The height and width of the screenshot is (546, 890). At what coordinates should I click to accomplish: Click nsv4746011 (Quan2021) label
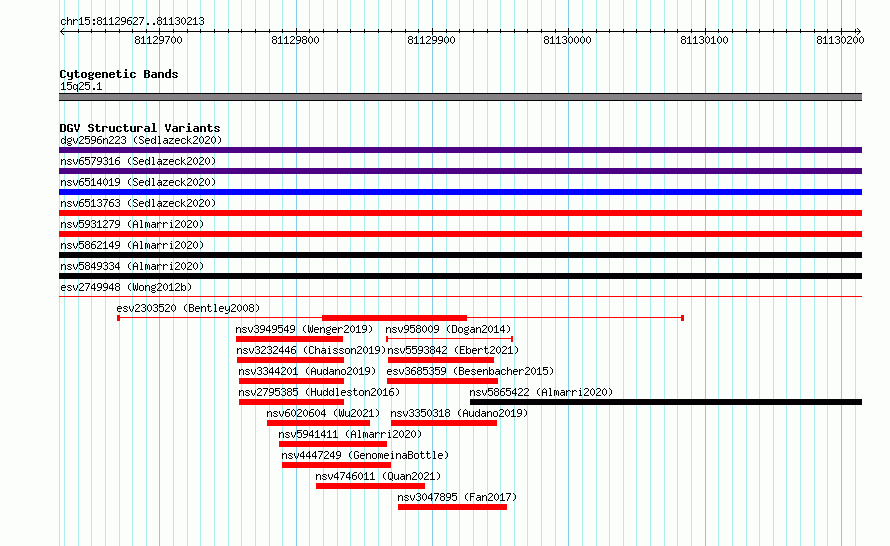tap(378, 476)
